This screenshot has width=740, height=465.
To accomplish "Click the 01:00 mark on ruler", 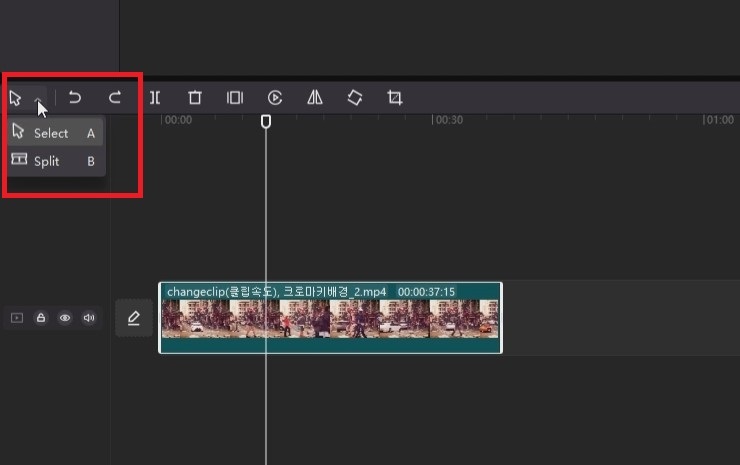I will [x=719, y=120].
